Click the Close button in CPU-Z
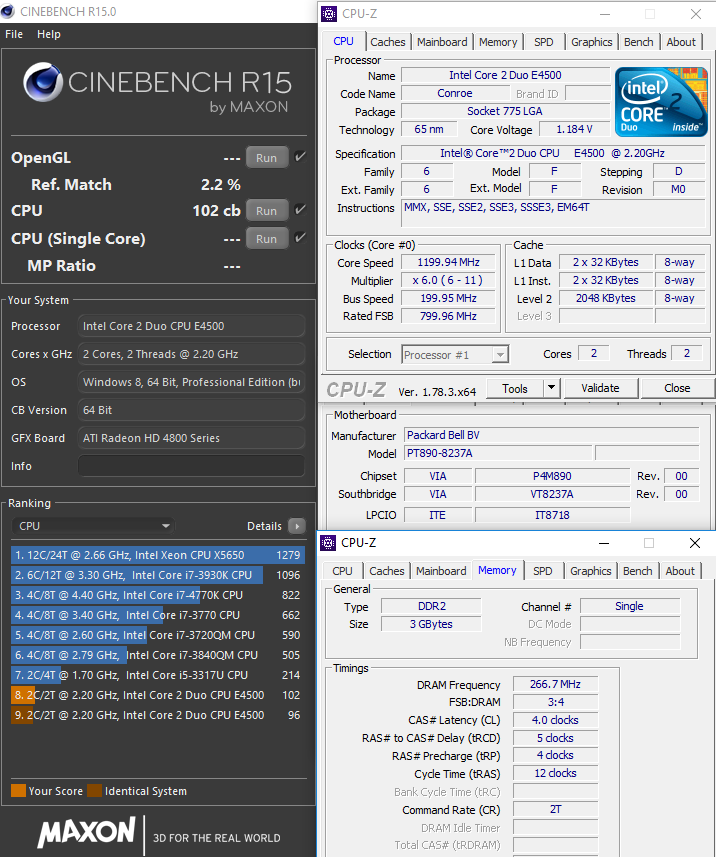This screenshot has width=716, height=857. [677, 388]
